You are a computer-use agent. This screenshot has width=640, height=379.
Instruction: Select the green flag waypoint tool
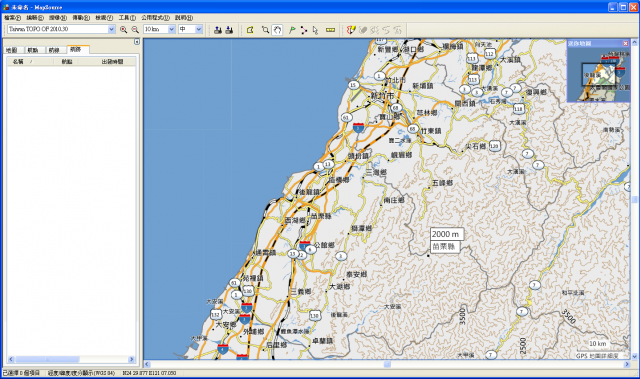(x=292, y=29)
